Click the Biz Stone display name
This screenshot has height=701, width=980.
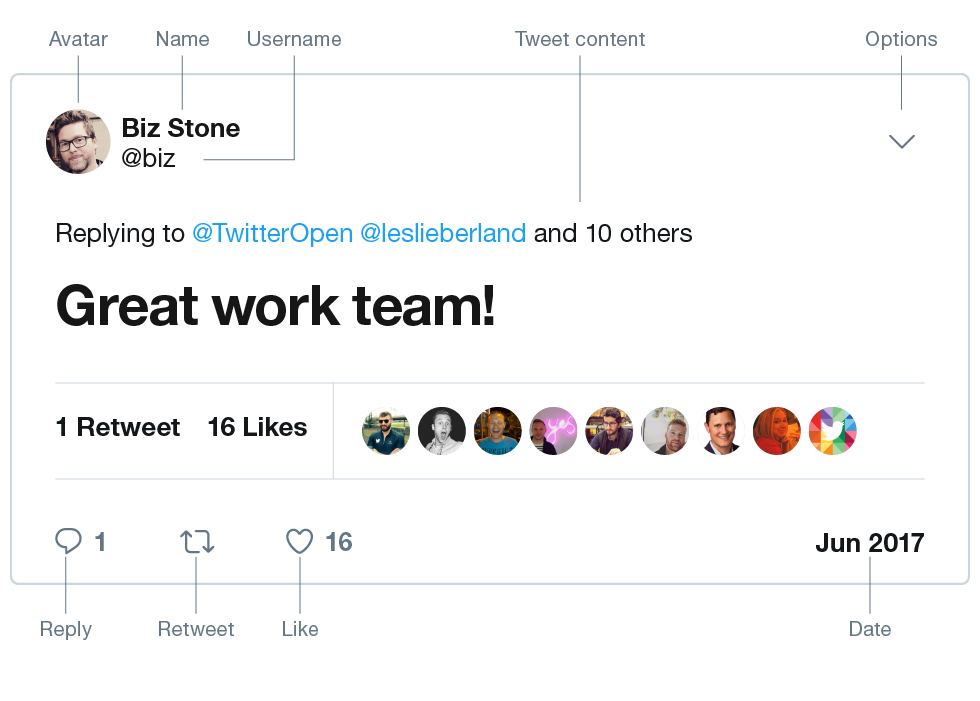(x=180, y=128)
